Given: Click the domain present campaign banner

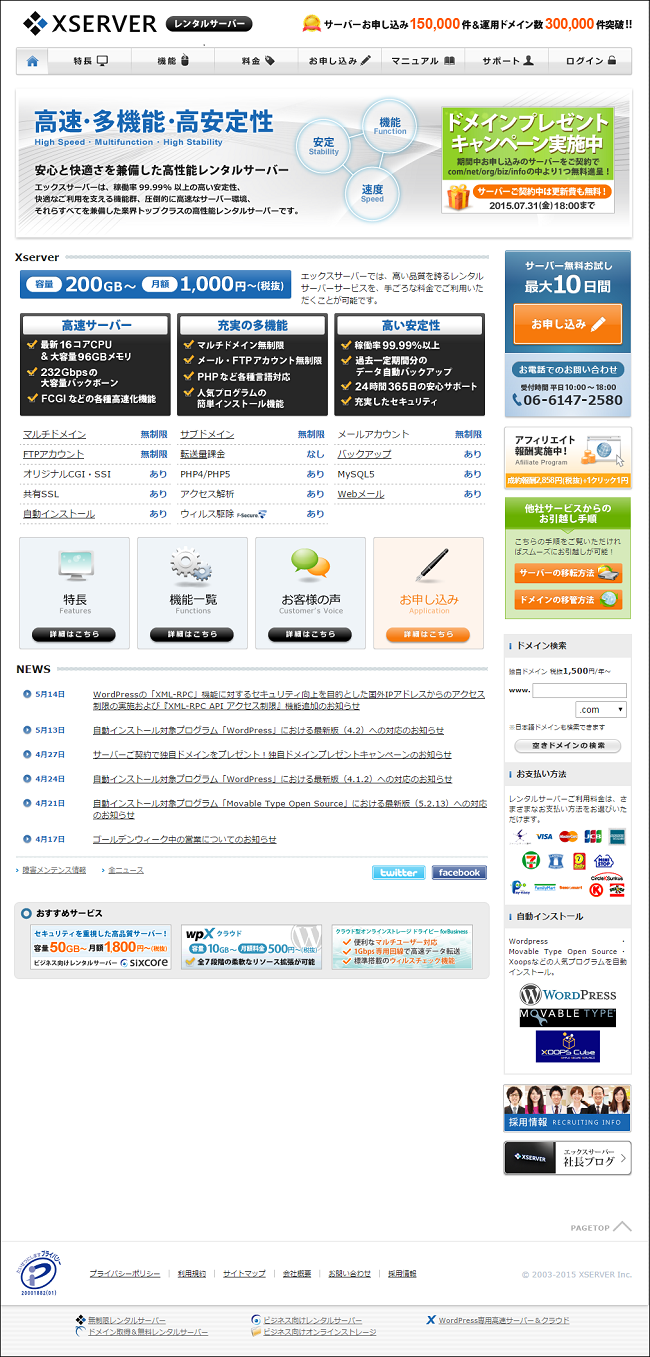Looking at the screenshot, I should (528, 161).
